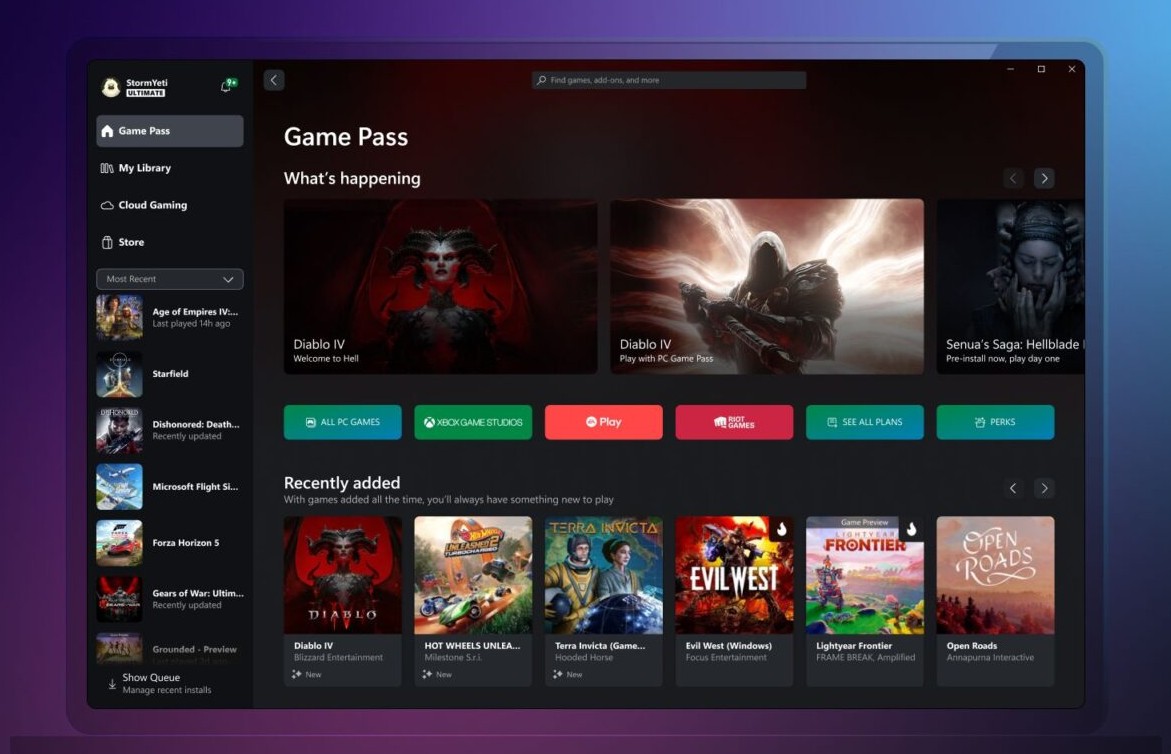Open Diablo IV card in Recently added
1171x754 pixels.
tap(343, 601)
